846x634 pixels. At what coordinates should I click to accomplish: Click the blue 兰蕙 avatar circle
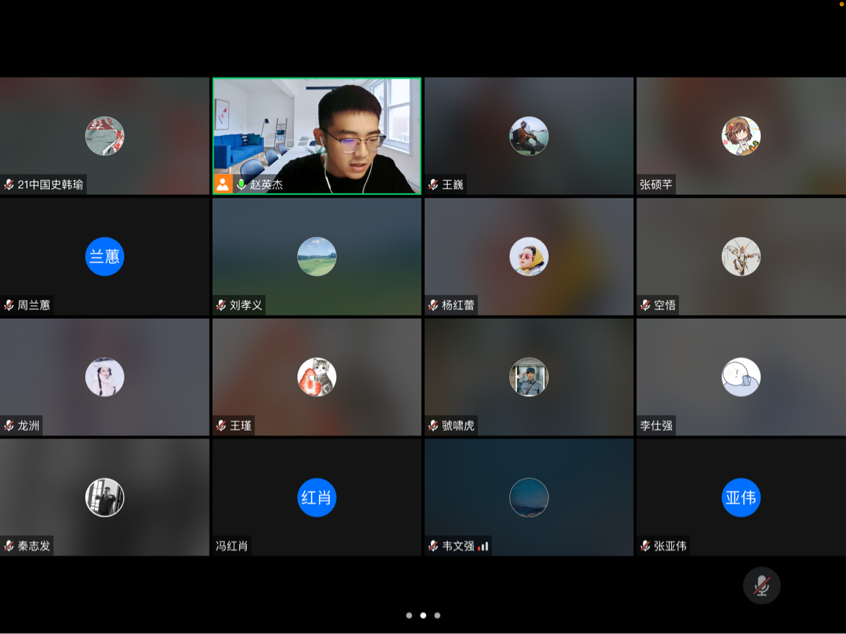click(104, 257)
